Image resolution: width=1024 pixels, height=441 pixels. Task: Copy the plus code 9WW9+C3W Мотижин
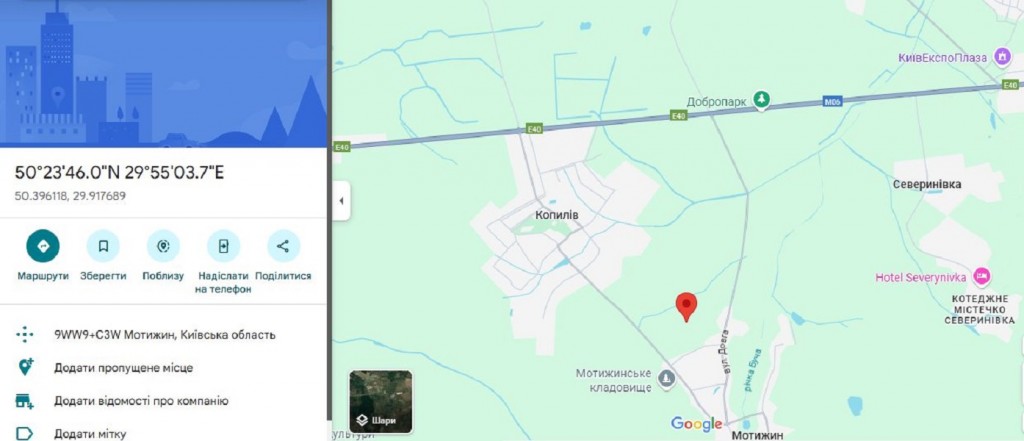point(163,335)
